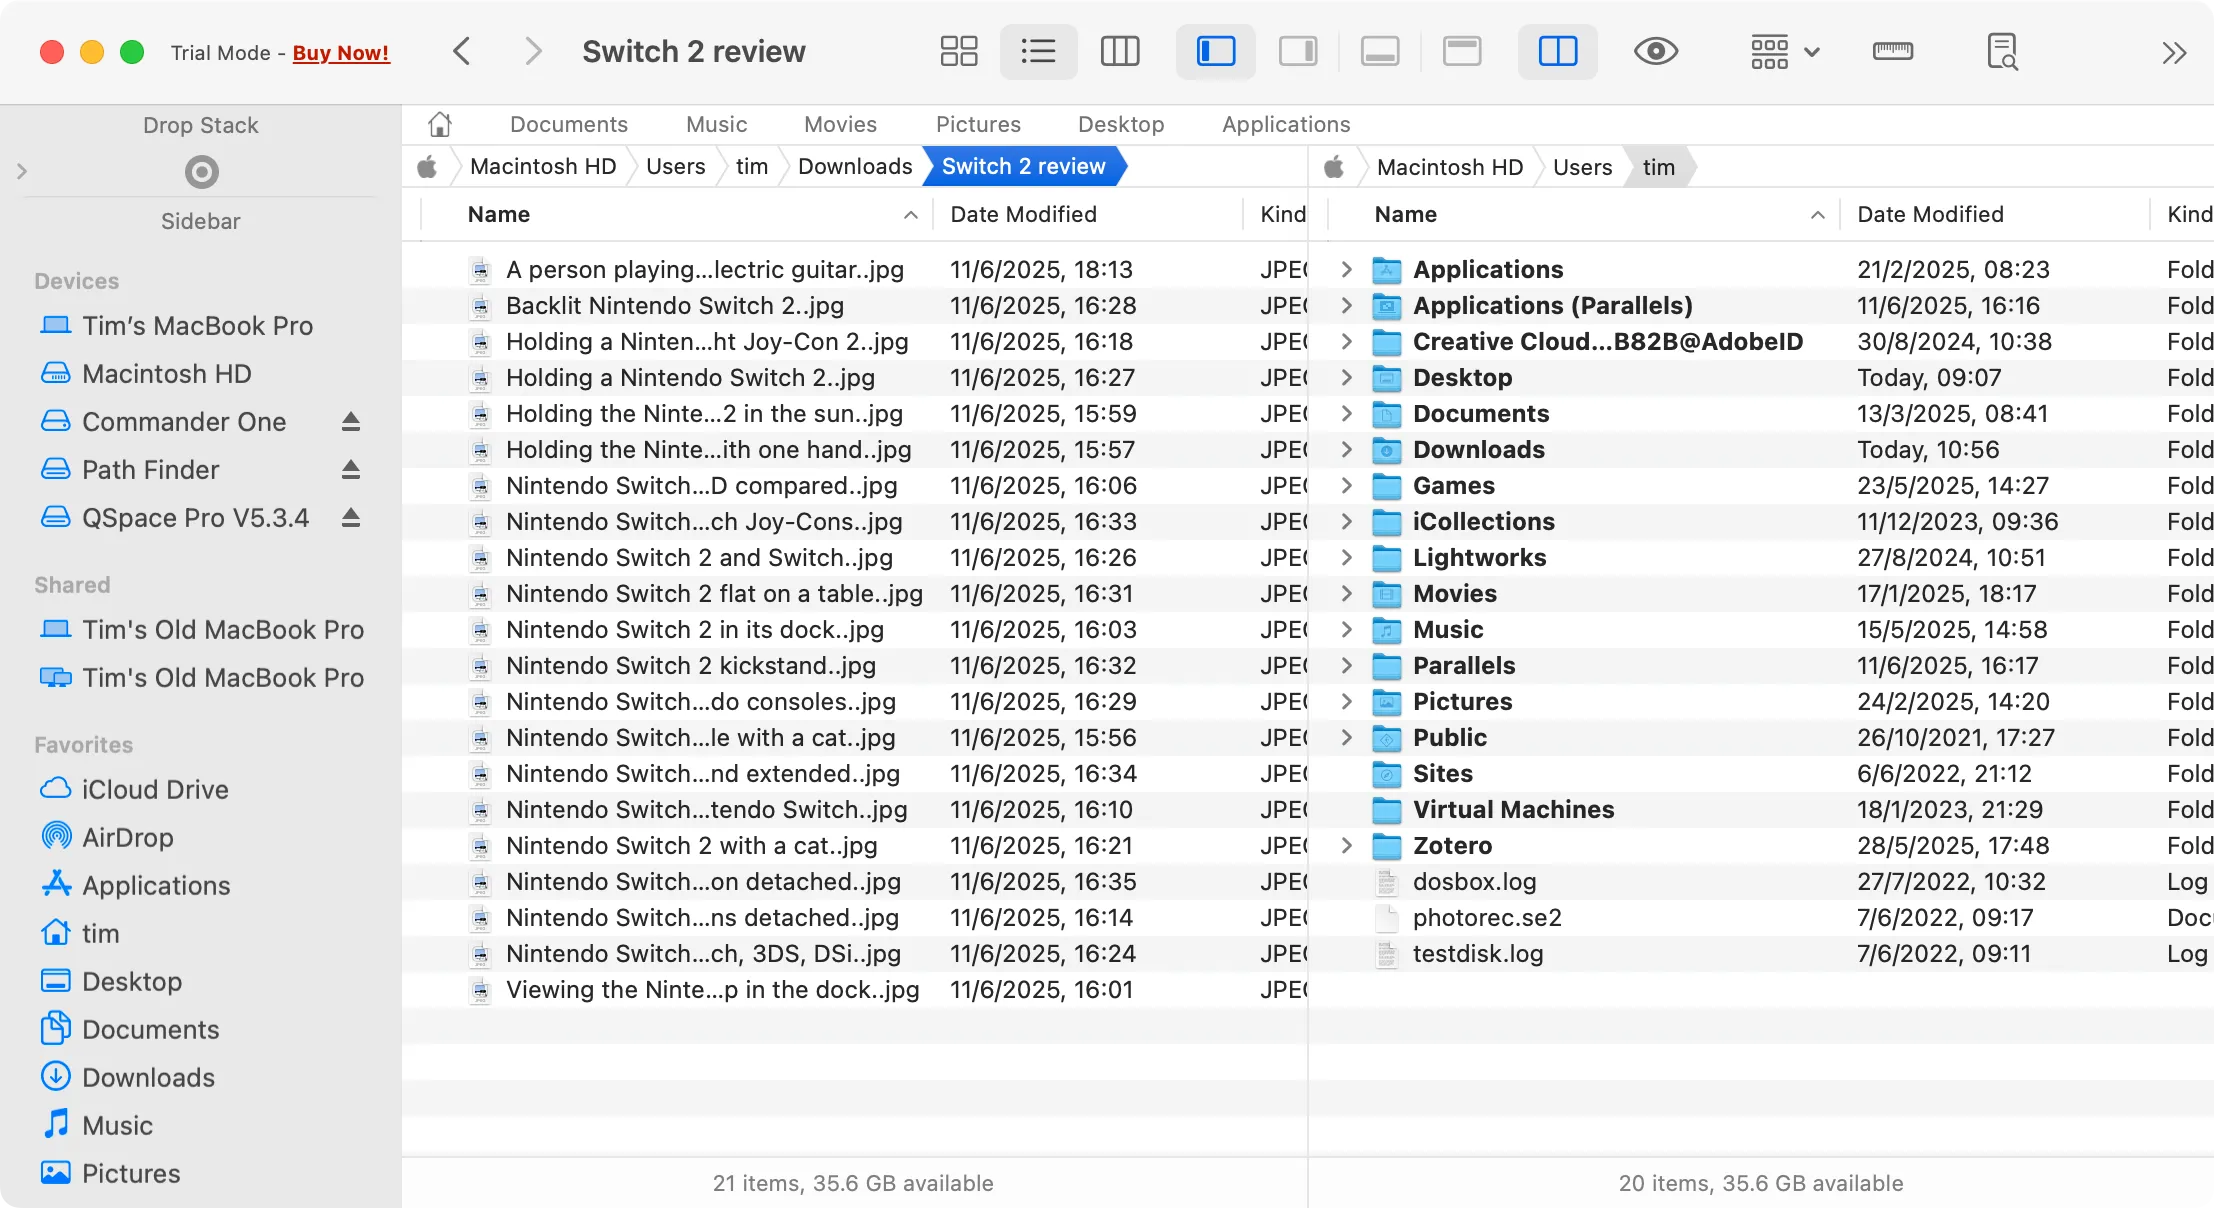The width and height of the screenshot is (2214, 1208).
Task: Expand the Zotero folder in right pane
Action: [1347, 845]
